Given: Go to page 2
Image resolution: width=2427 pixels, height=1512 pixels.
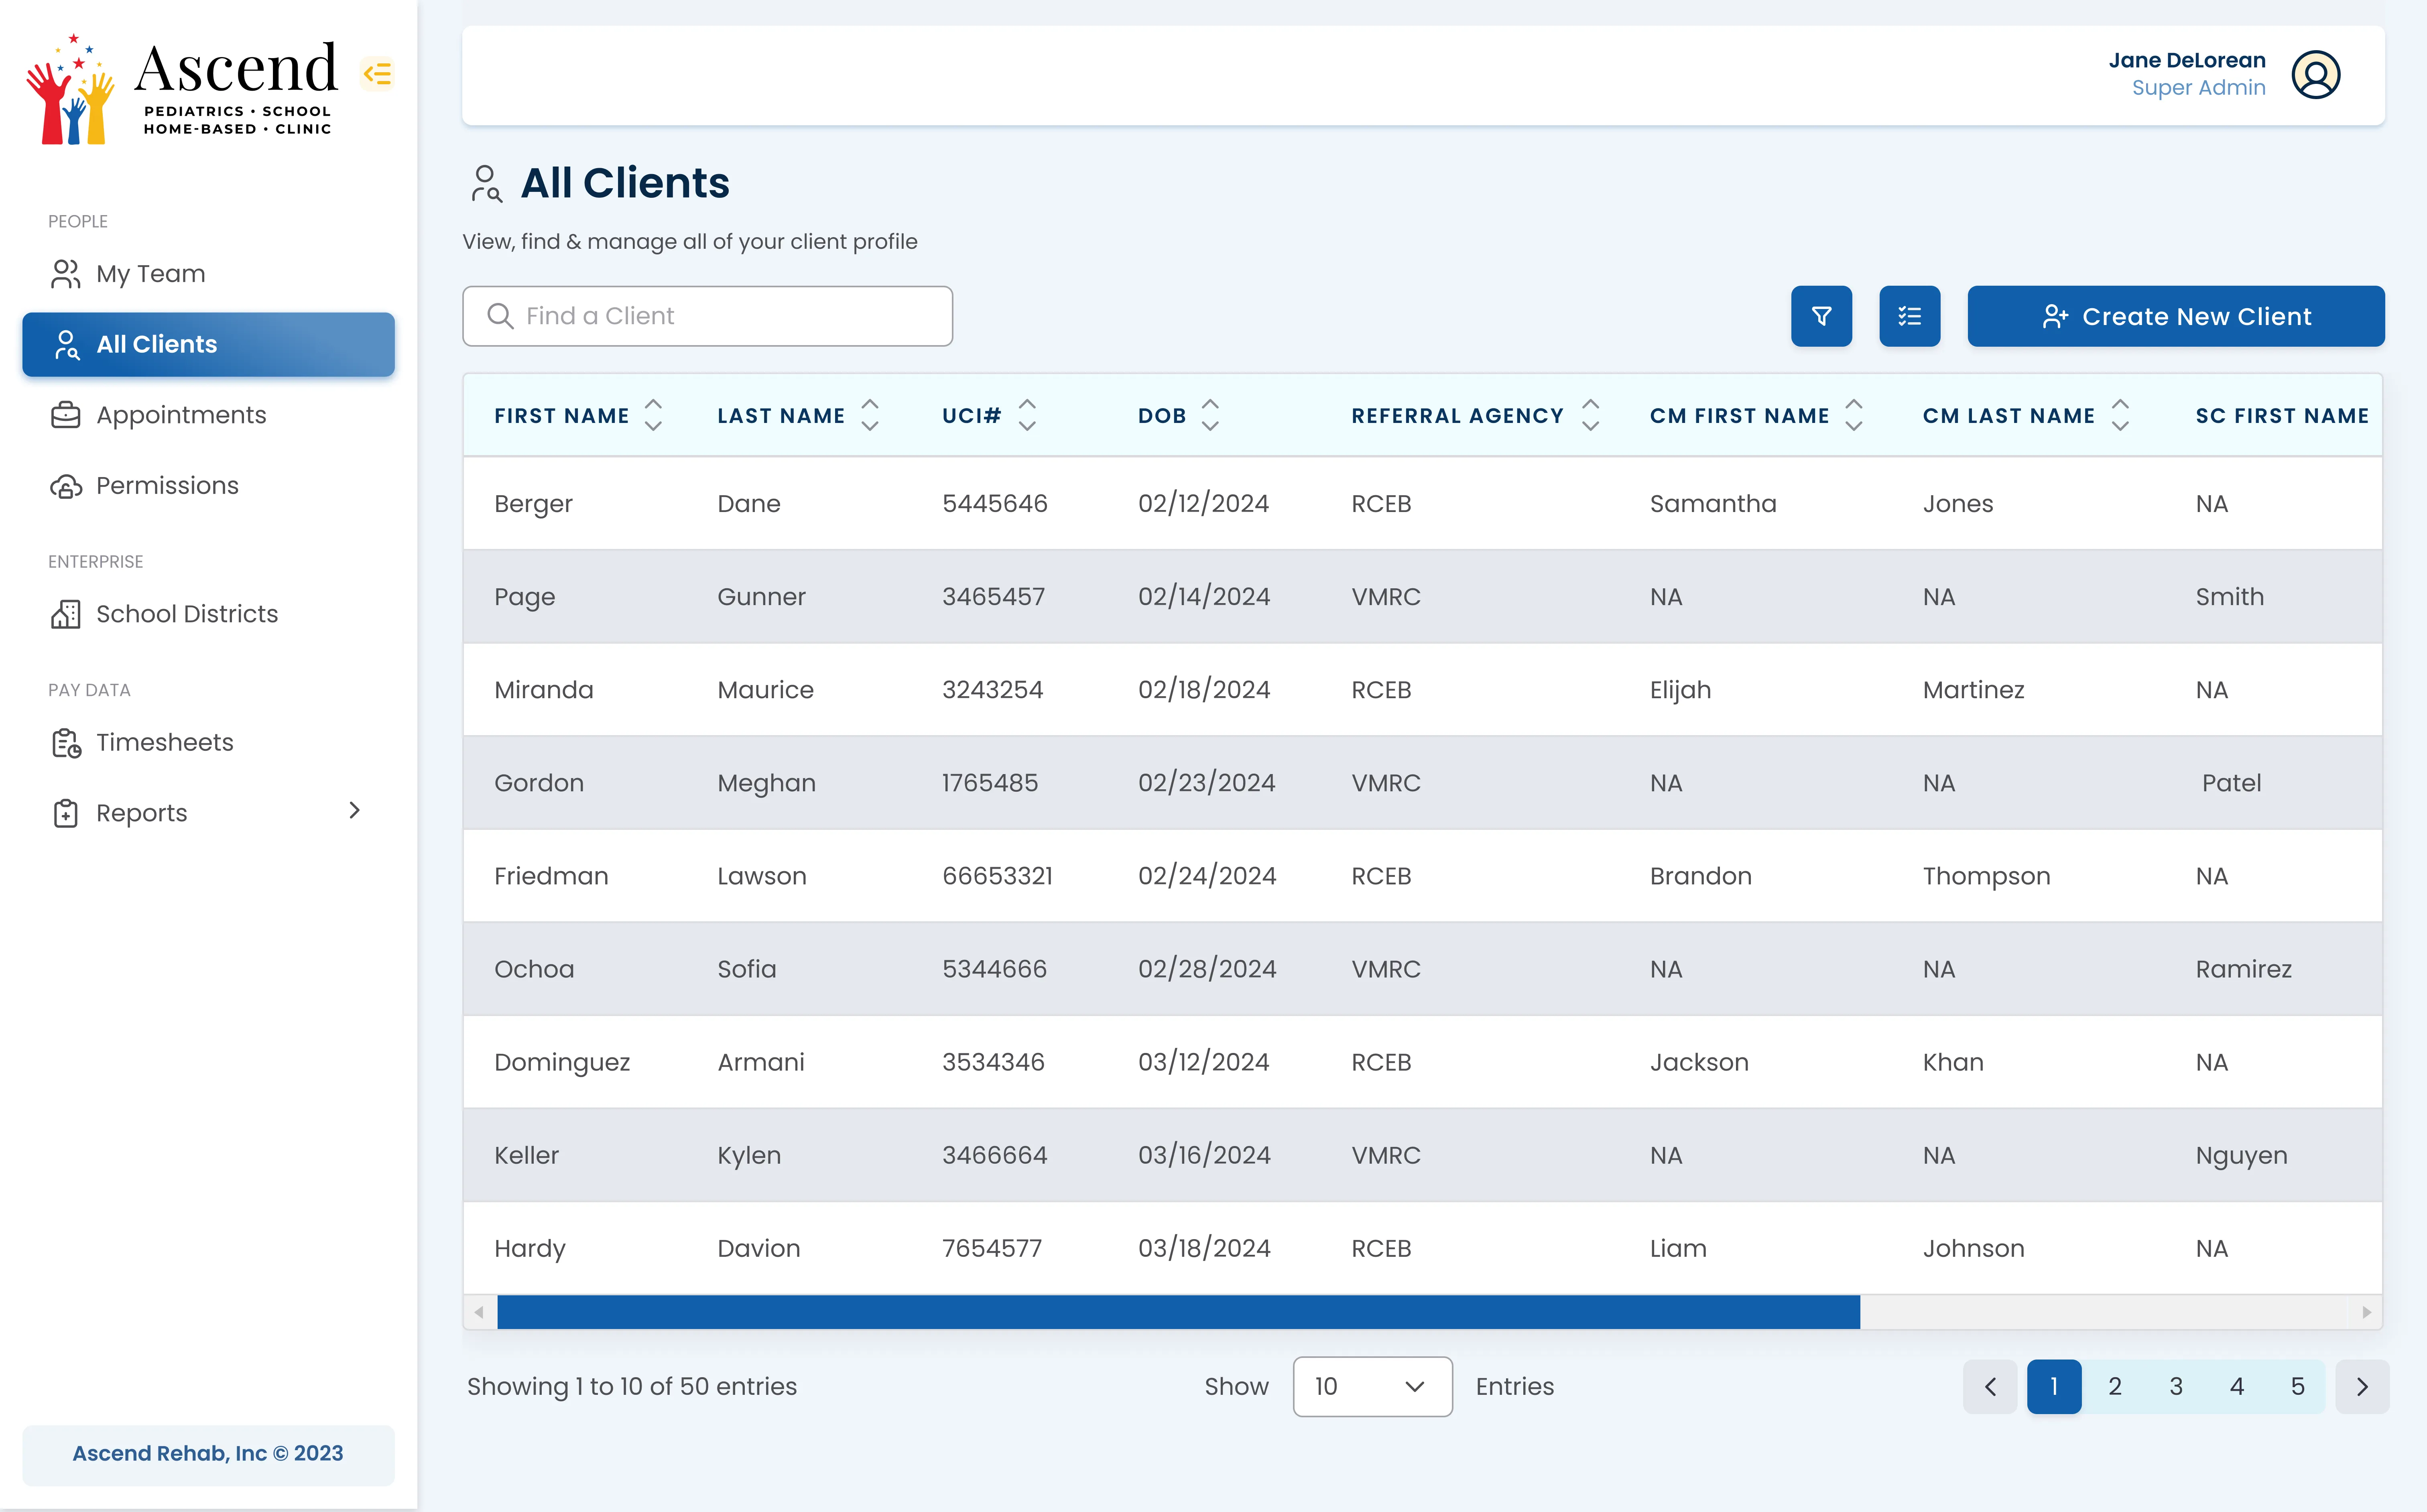Looking at the screenshot, I should (x=2115, y=1386).
